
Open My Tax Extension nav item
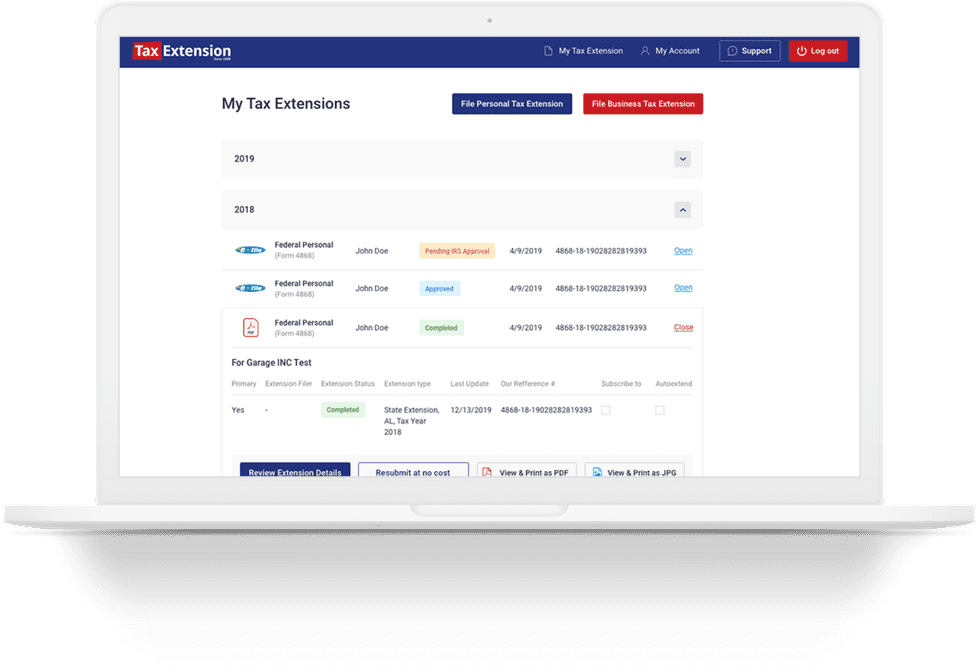[x=583, y=51]
